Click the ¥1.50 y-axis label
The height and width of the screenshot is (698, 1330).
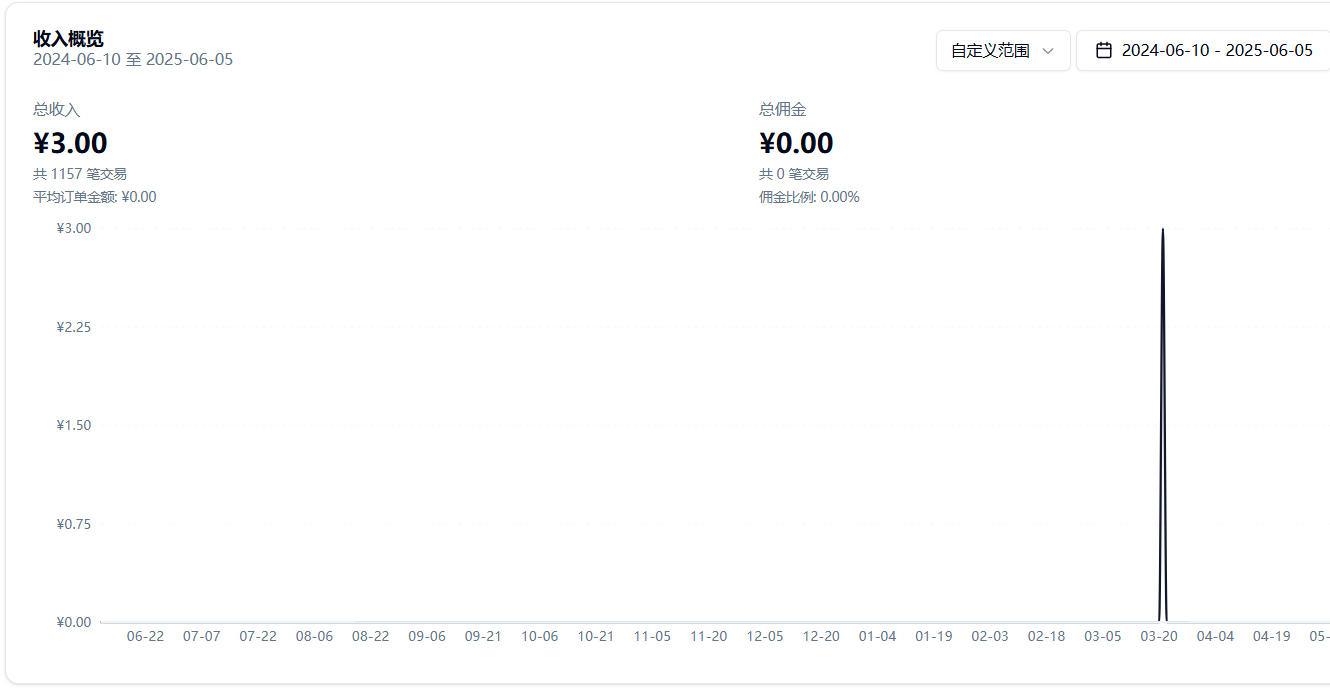[74, 425]
